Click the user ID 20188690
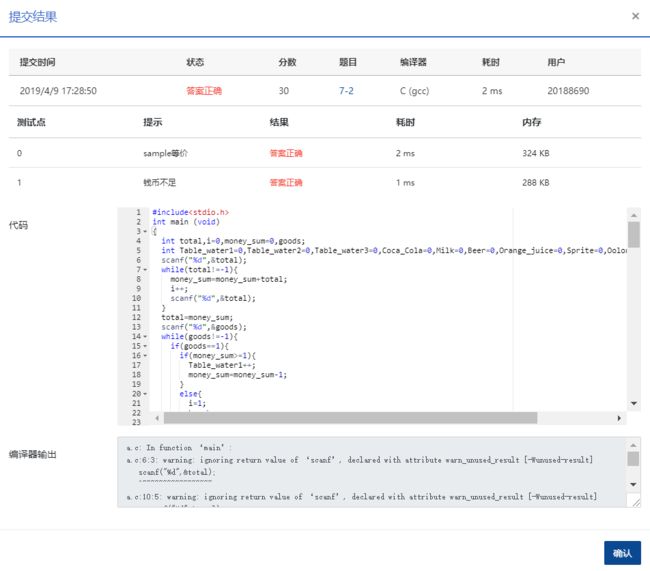This screenshot has width=650, height=571. coord(568,91)
